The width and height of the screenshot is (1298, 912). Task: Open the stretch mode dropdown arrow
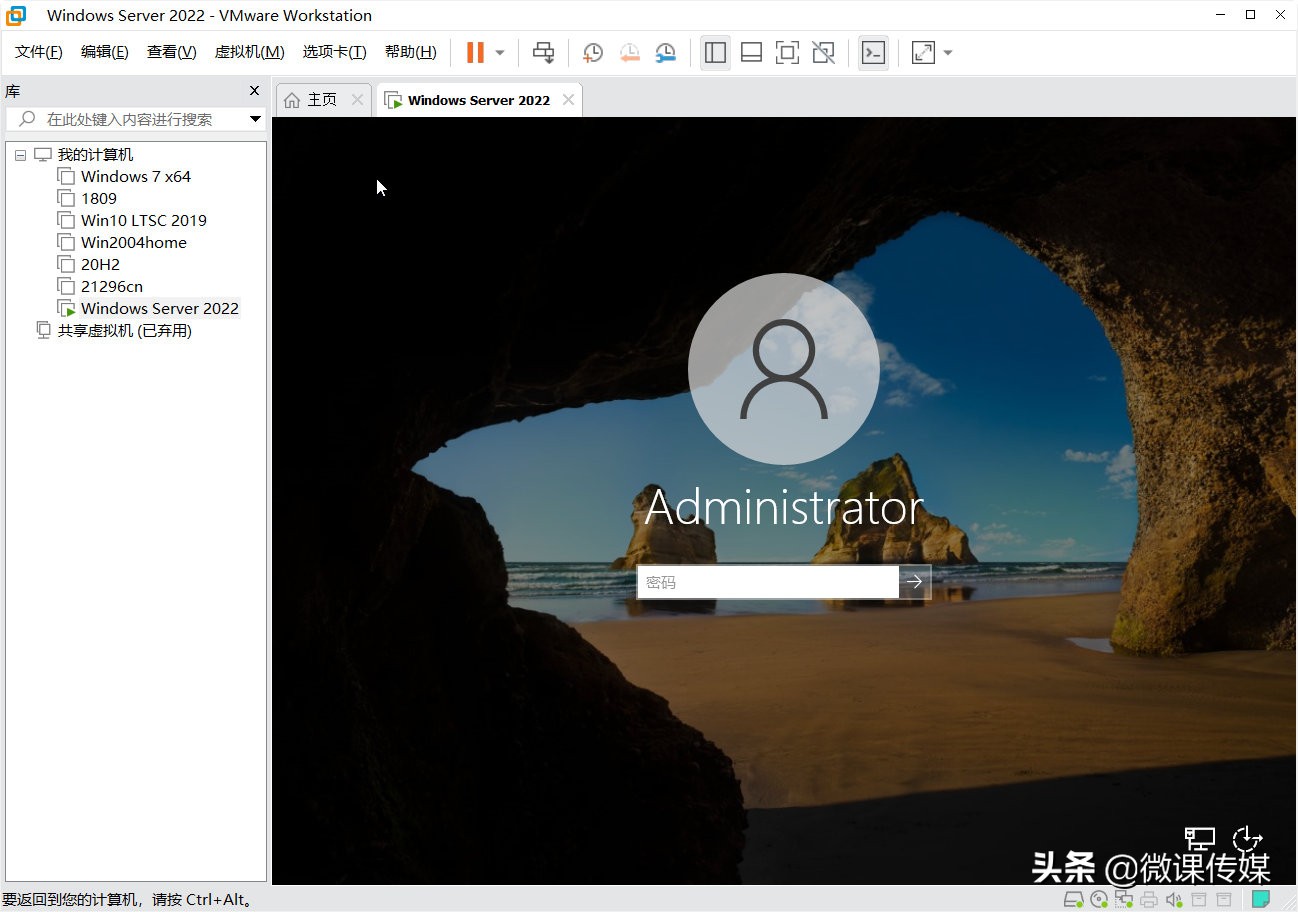click(x=948, y=53)
